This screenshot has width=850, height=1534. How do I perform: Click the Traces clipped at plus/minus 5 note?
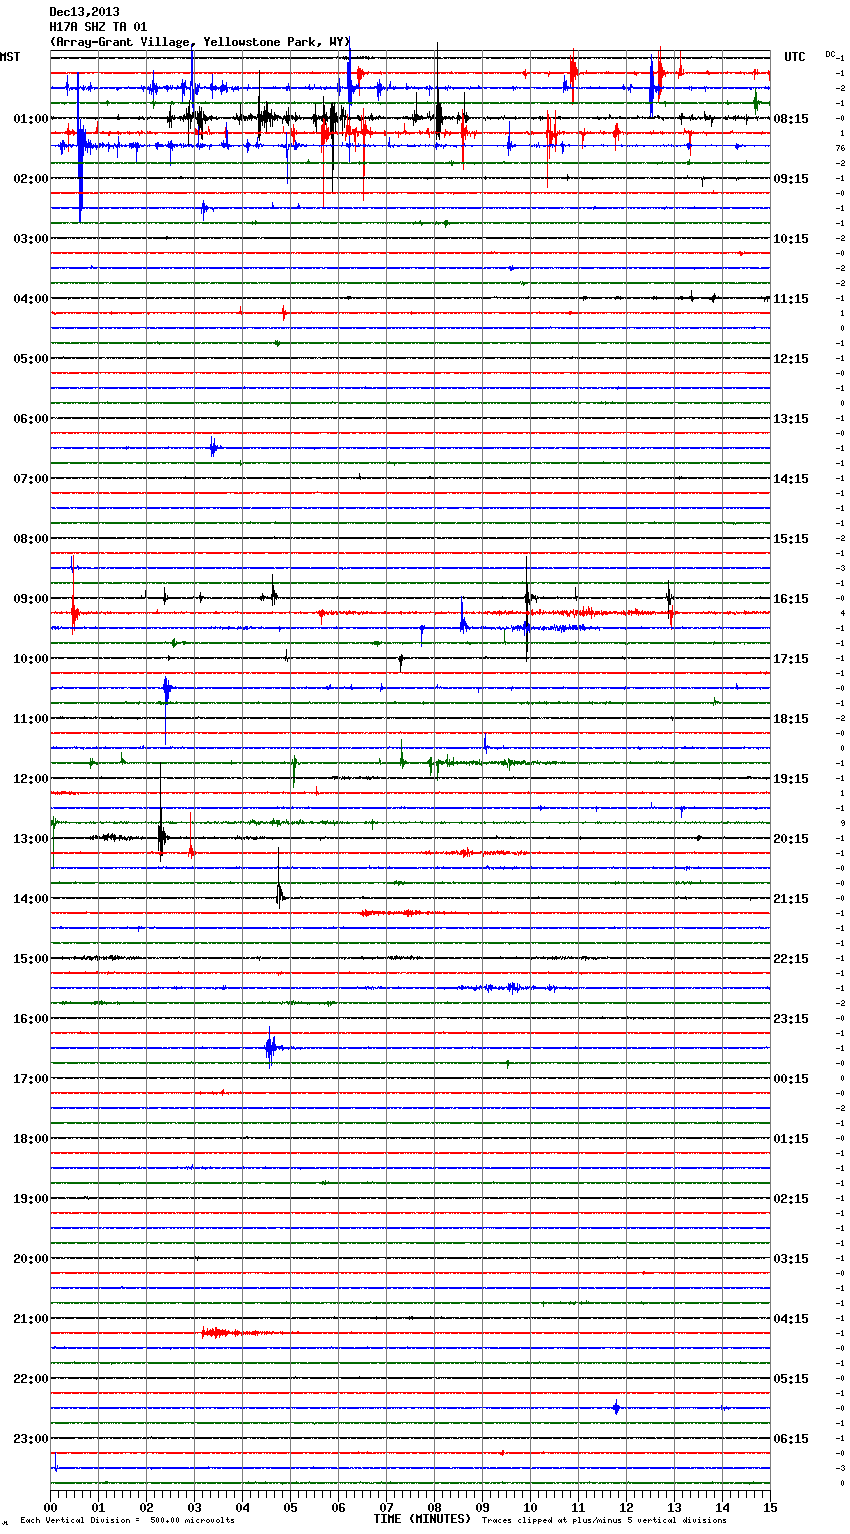point(604,1521)
